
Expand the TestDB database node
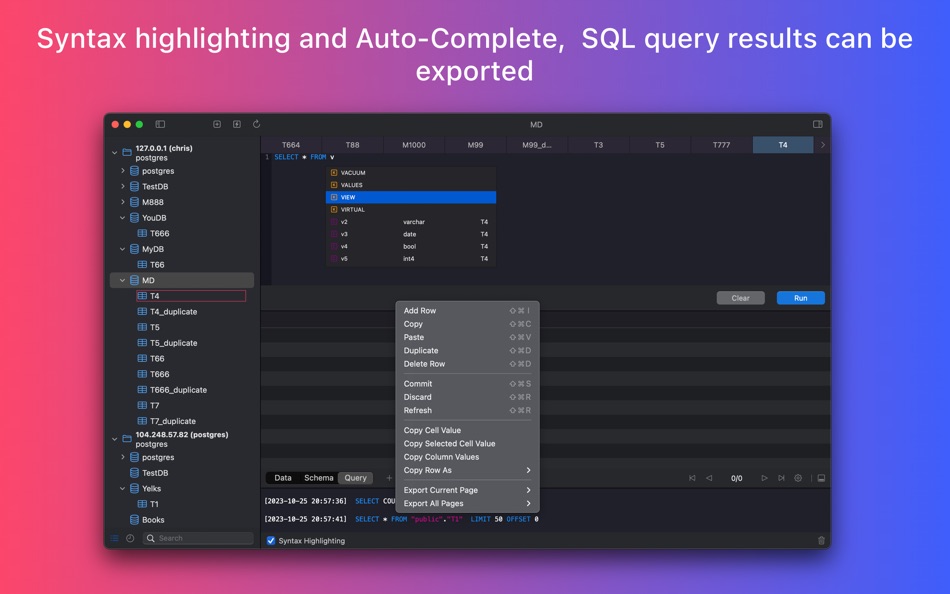122,187
